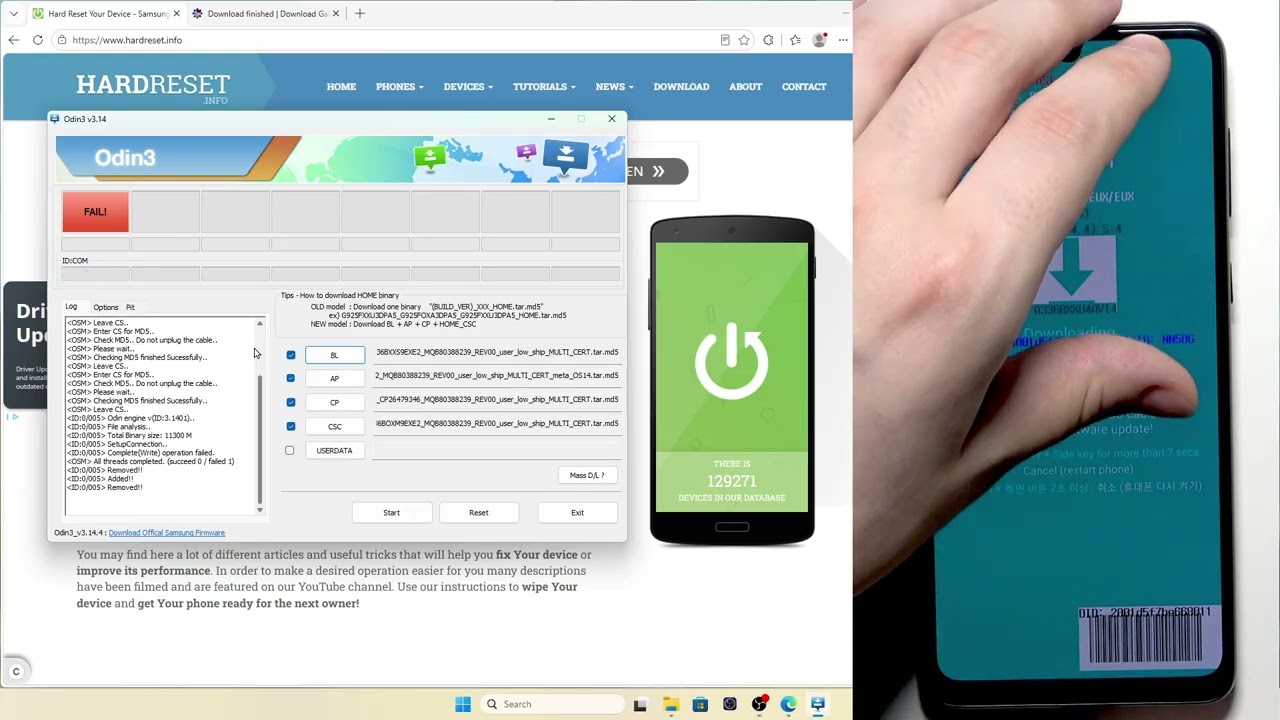Open the CONTACT page in site navigation
The width and height of the screenshot is (1280, 720).
tap(804, 87)
